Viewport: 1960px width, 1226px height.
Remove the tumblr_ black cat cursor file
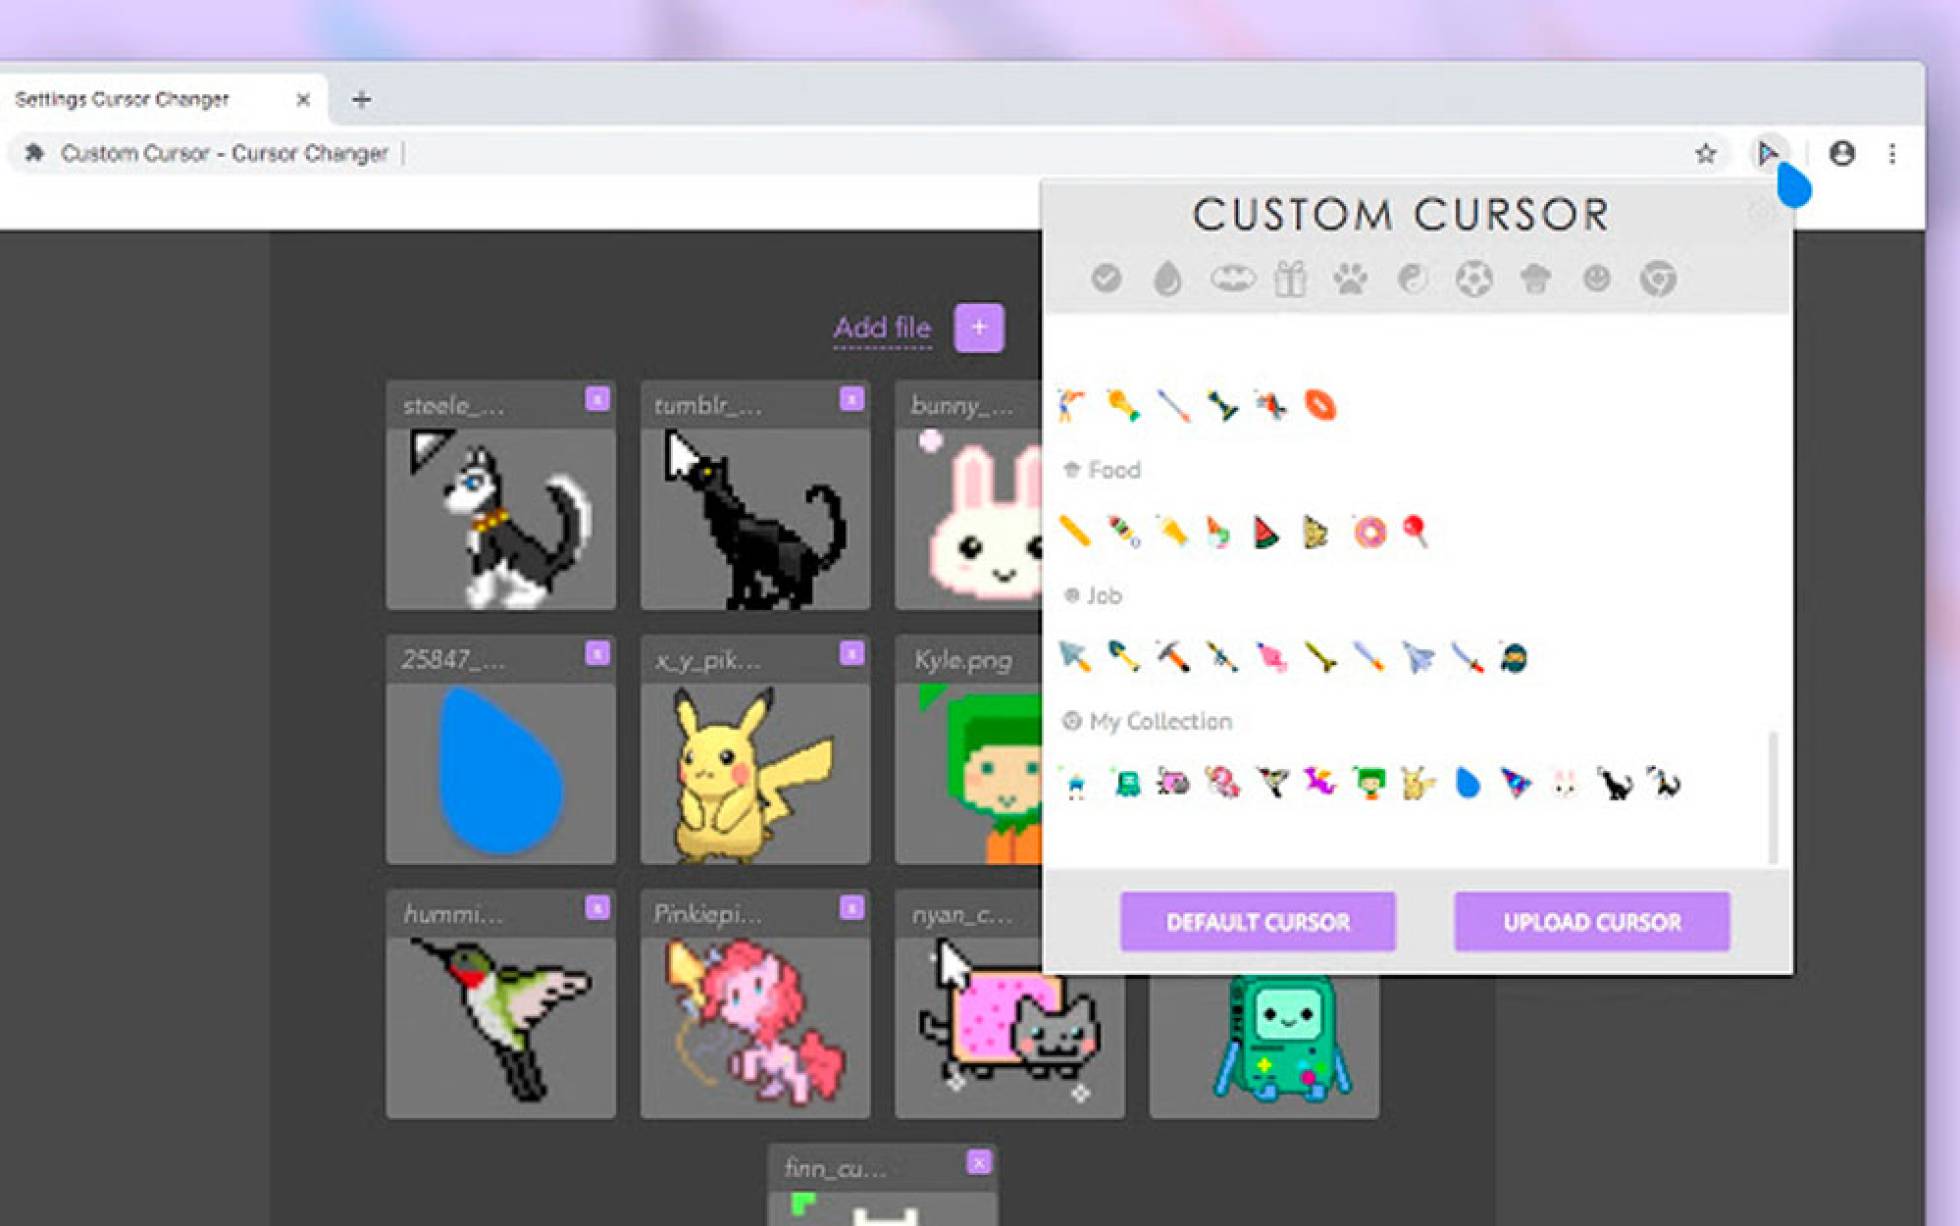point(851,399)
